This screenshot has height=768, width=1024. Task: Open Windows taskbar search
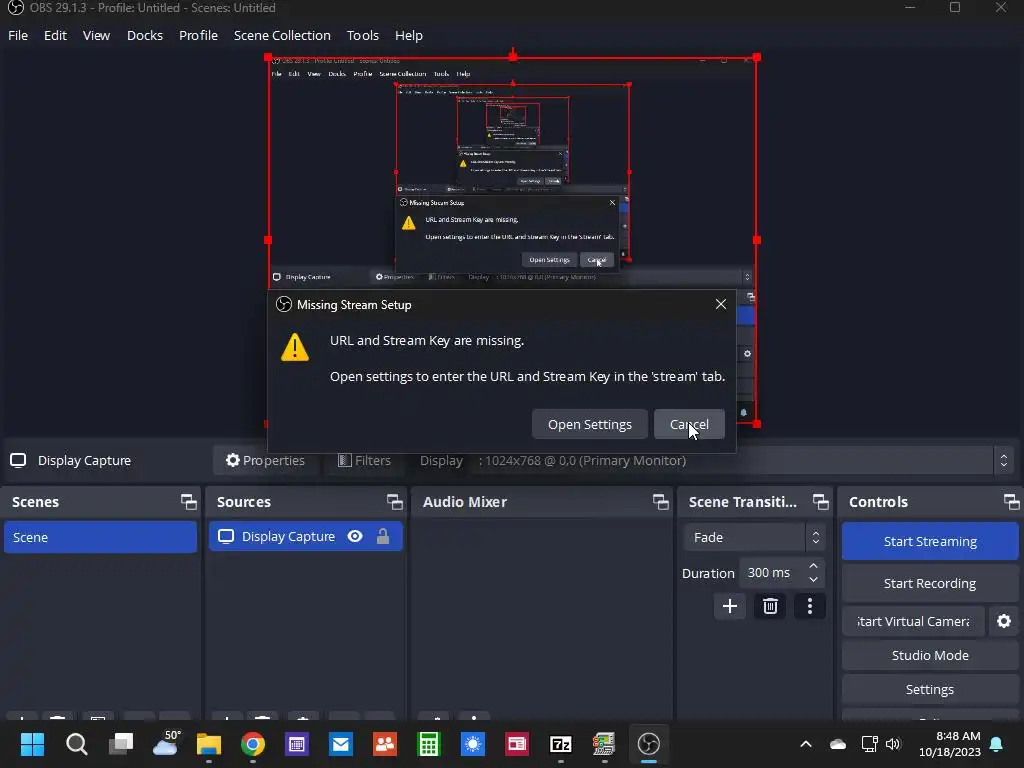tap(76, 744)
